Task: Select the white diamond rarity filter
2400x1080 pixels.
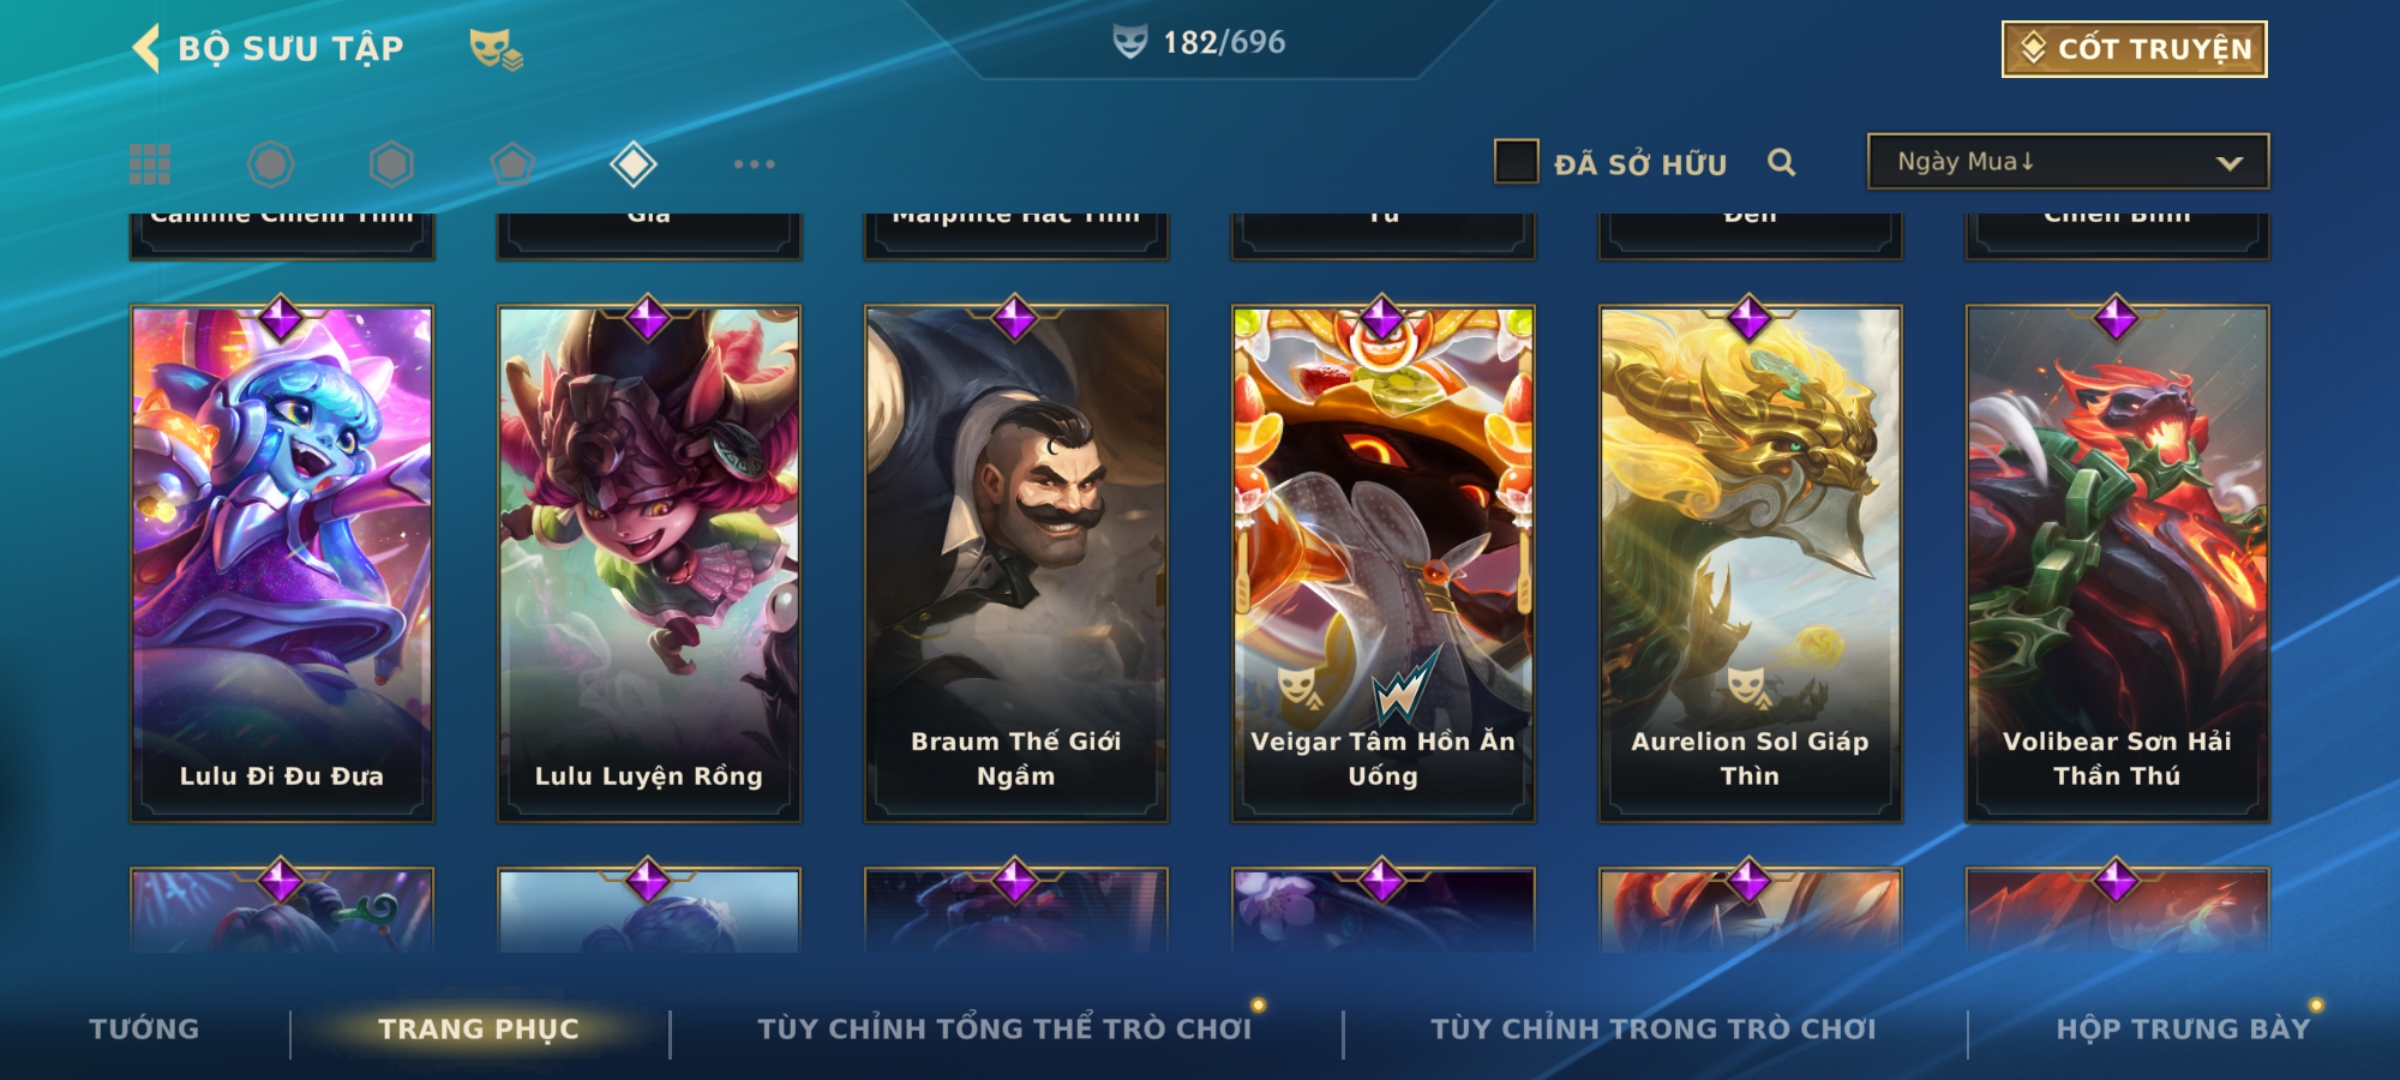Action: (633, 164)
